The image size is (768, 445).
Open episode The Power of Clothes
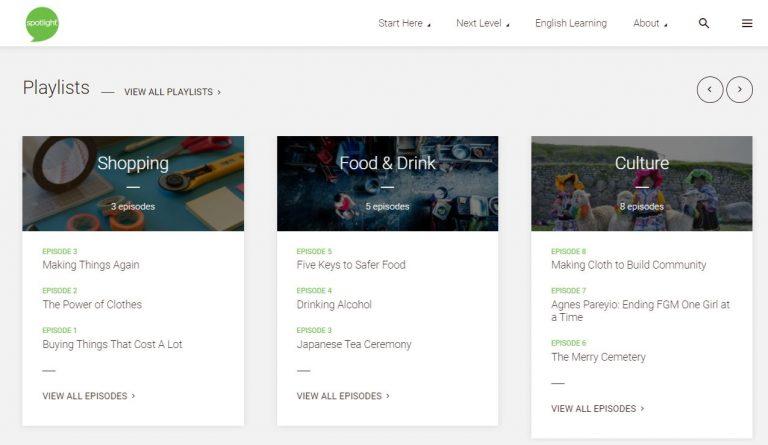92,304
